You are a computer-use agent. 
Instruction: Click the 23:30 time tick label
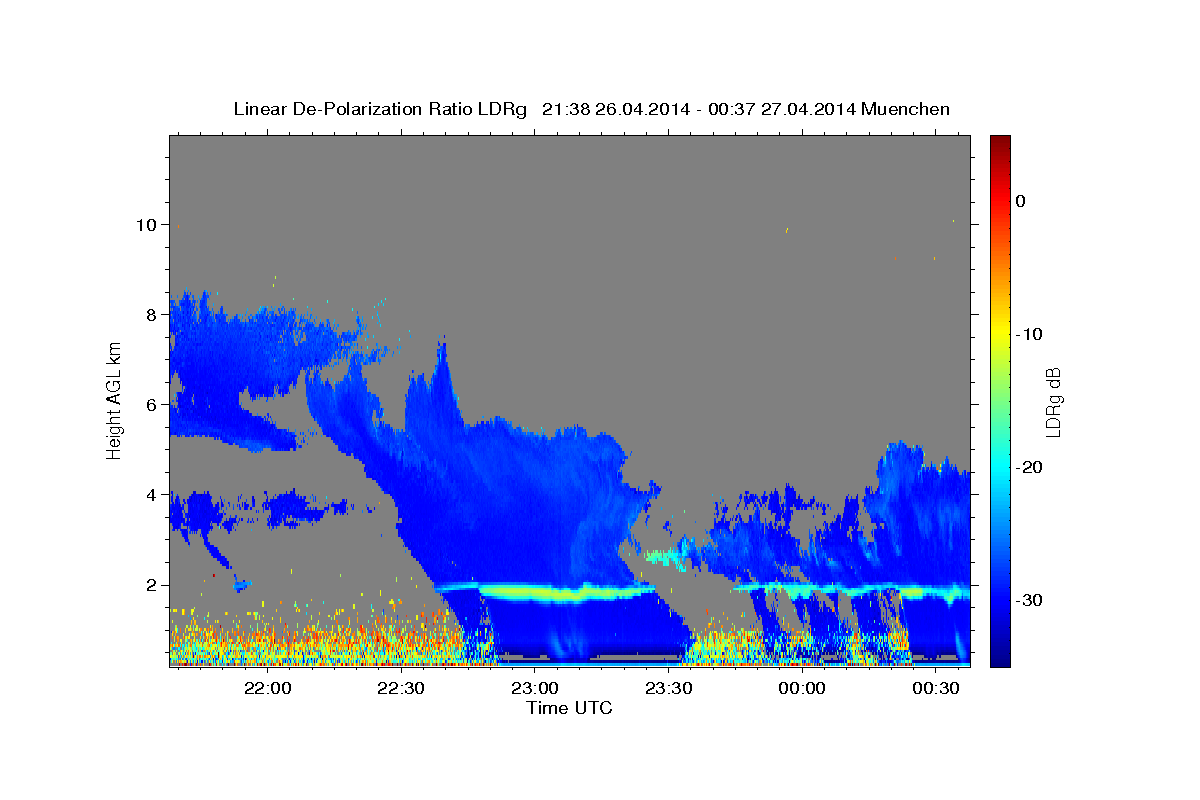pos(668,688)
